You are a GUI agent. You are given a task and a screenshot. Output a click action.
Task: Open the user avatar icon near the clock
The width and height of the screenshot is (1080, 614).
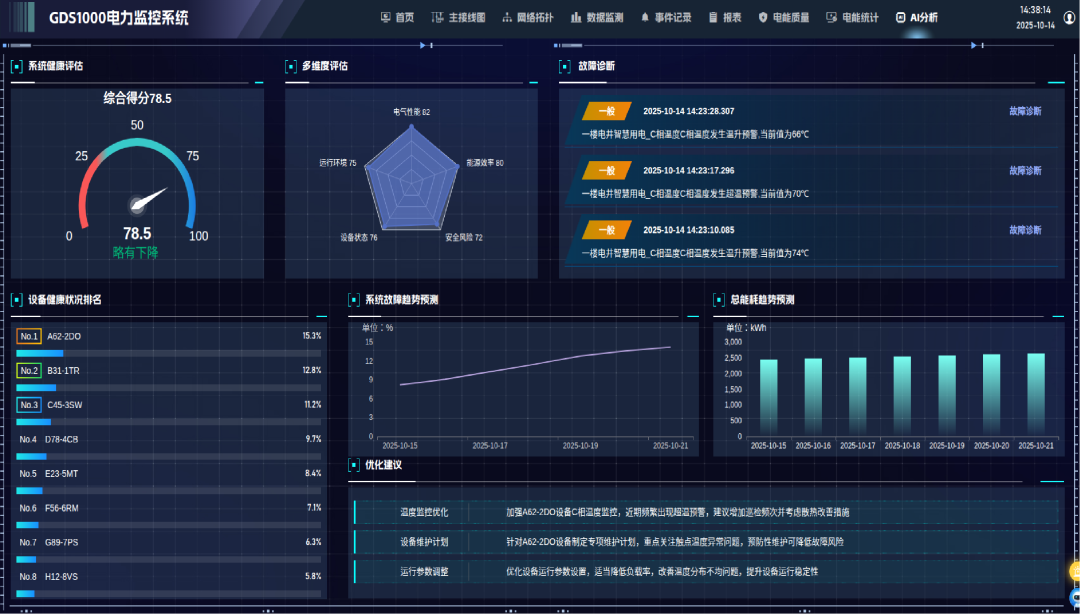pyautogui.click(x=1070, y=18)
